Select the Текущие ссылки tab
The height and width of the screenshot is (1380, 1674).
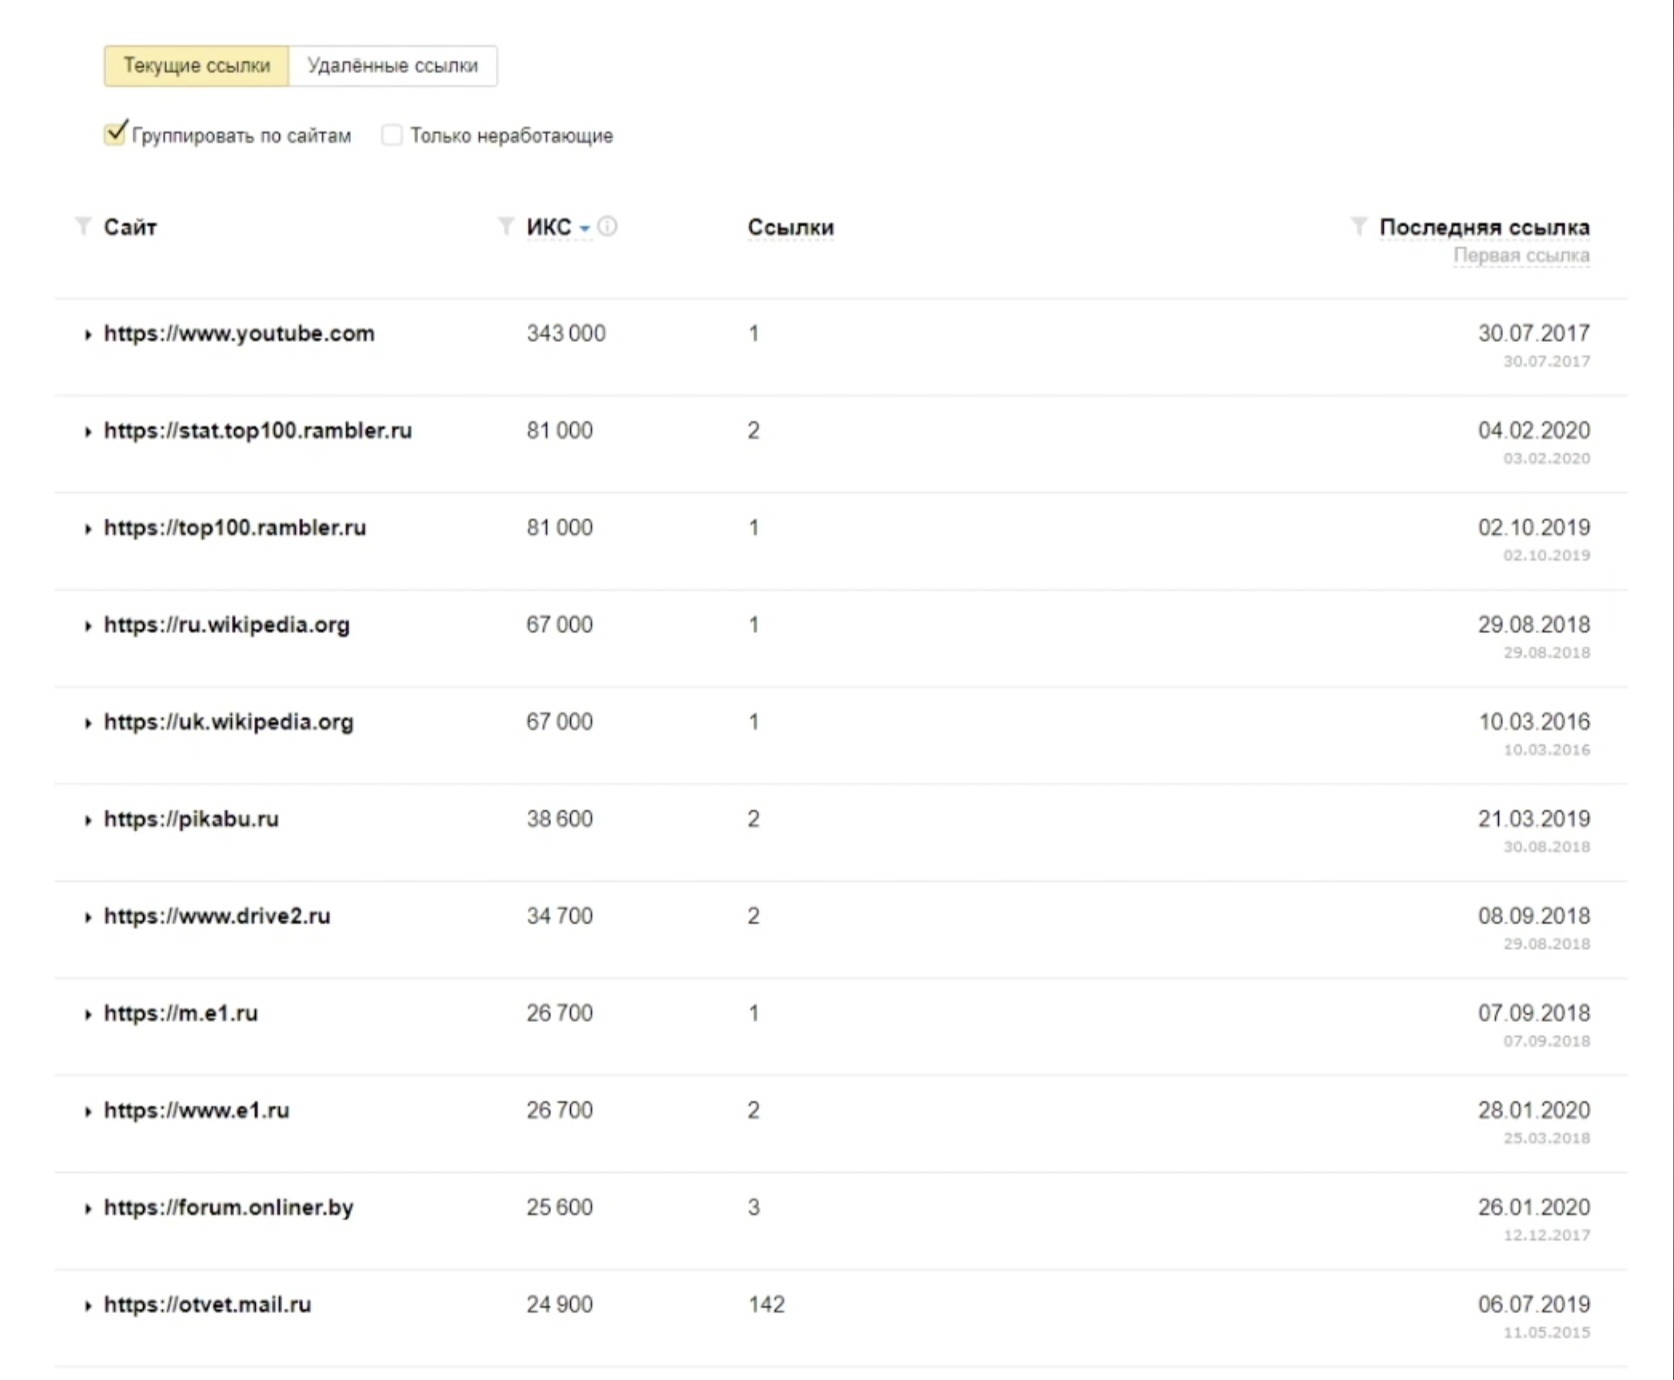[x=196, y=66]
